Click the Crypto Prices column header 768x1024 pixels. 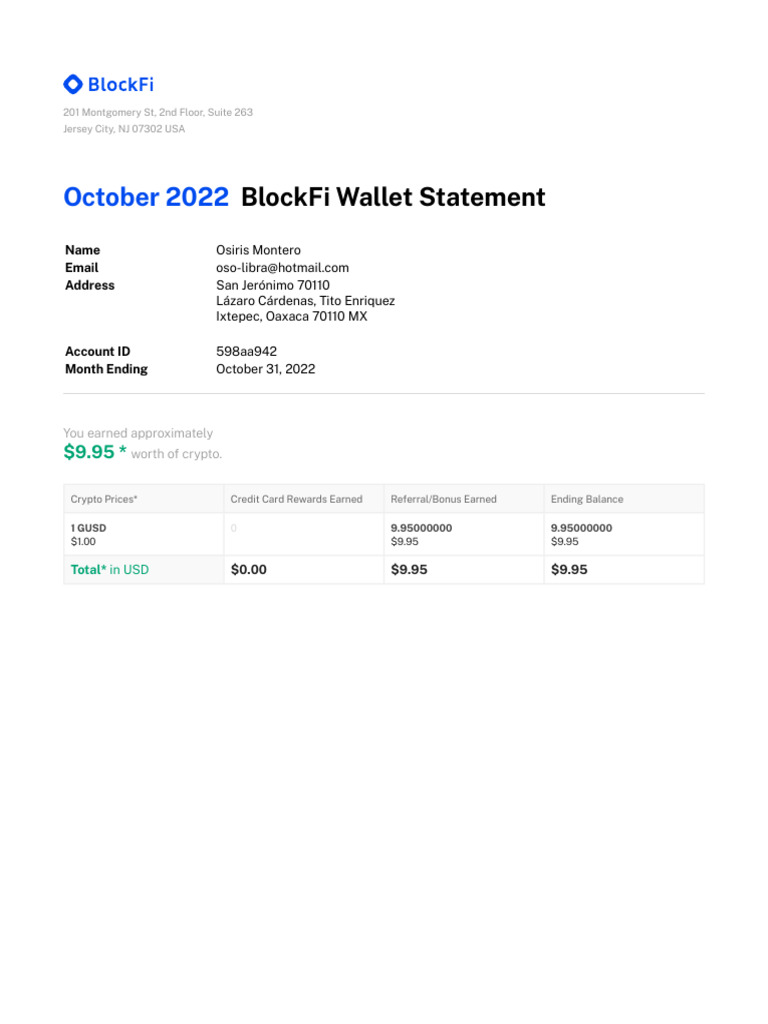click(104, 499)
